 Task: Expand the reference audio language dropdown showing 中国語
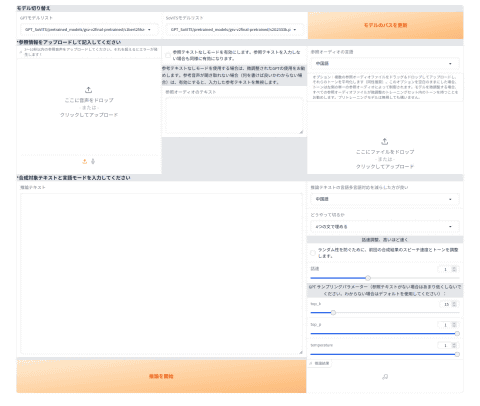point(385,63)
